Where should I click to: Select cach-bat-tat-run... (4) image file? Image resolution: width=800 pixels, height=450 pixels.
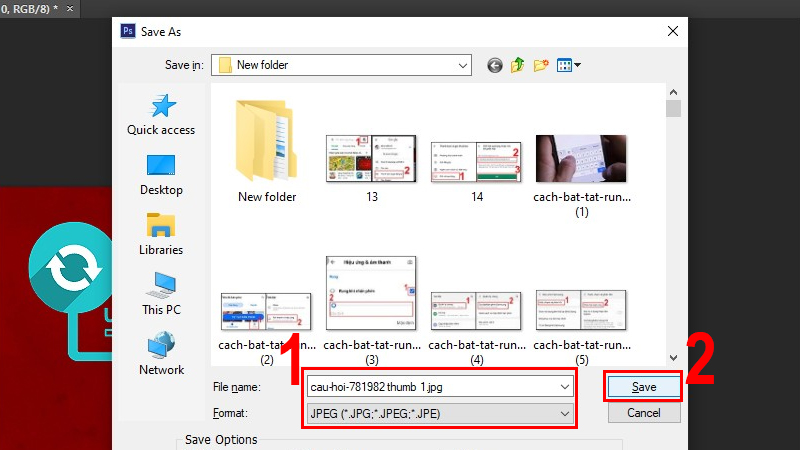point(477,328)
